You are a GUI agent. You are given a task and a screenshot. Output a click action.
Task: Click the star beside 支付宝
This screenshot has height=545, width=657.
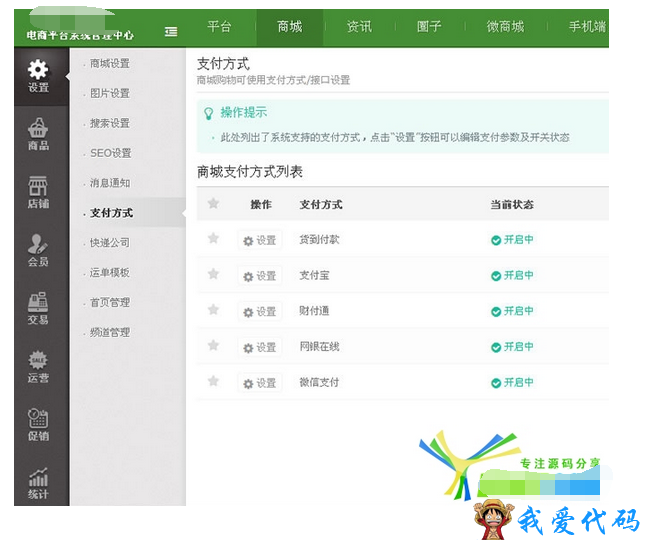[213, 274]
